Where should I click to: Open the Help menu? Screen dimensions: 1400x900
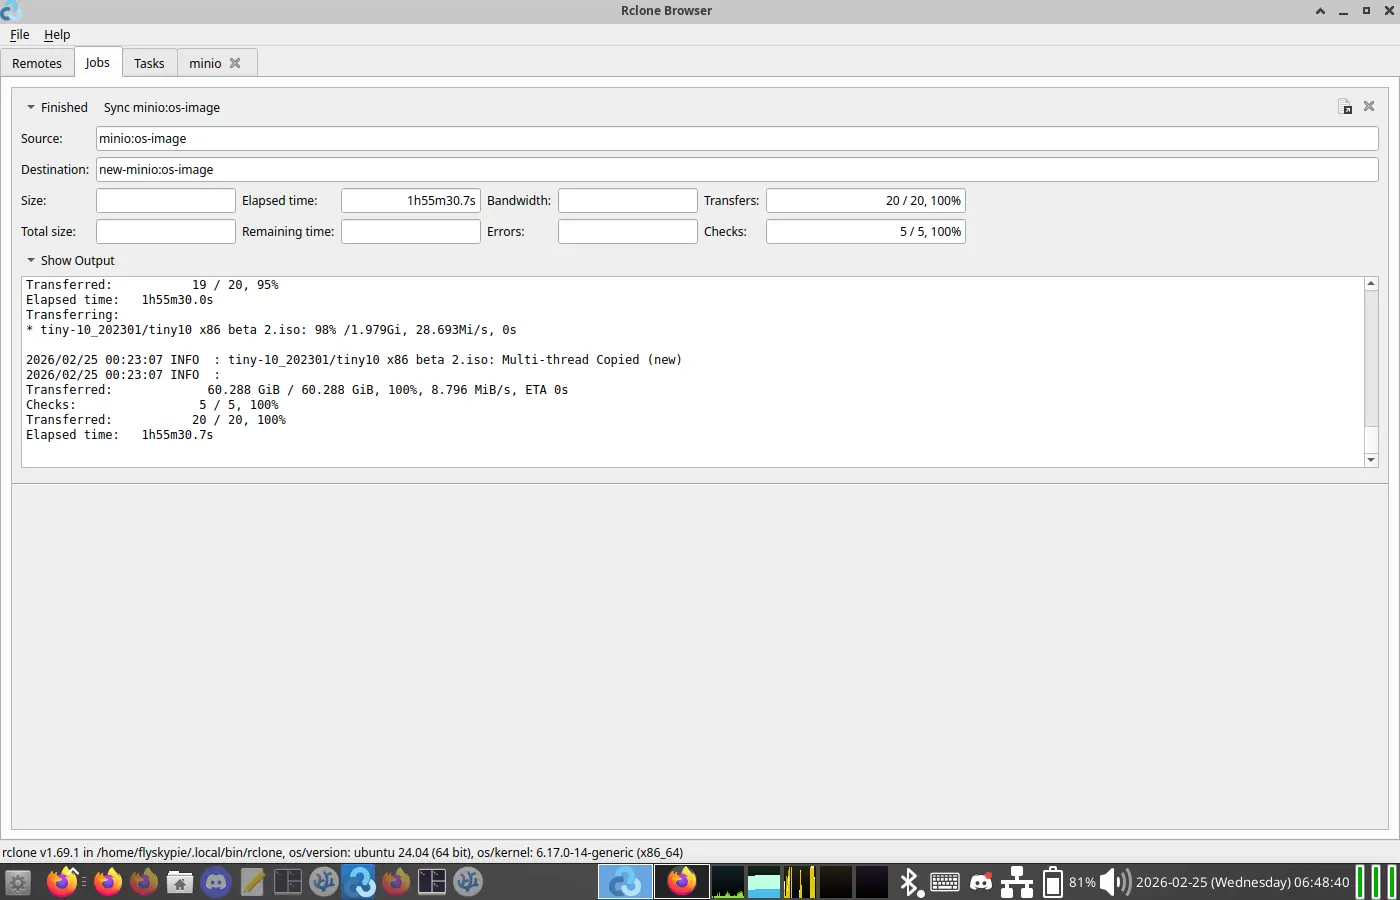tap(57, 34)
